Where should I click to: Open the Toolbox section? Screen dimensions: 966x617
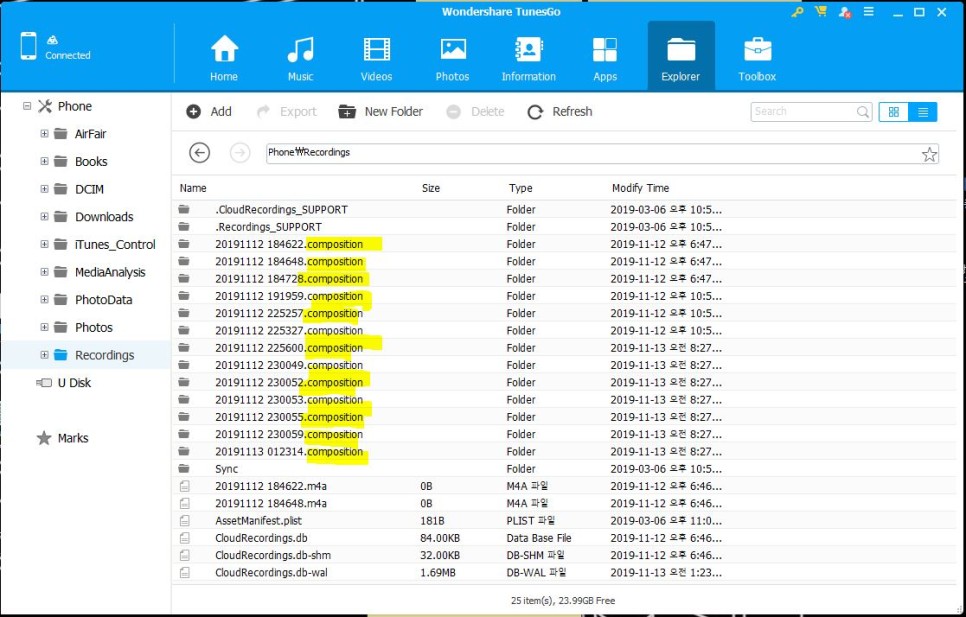coord(757,58)
